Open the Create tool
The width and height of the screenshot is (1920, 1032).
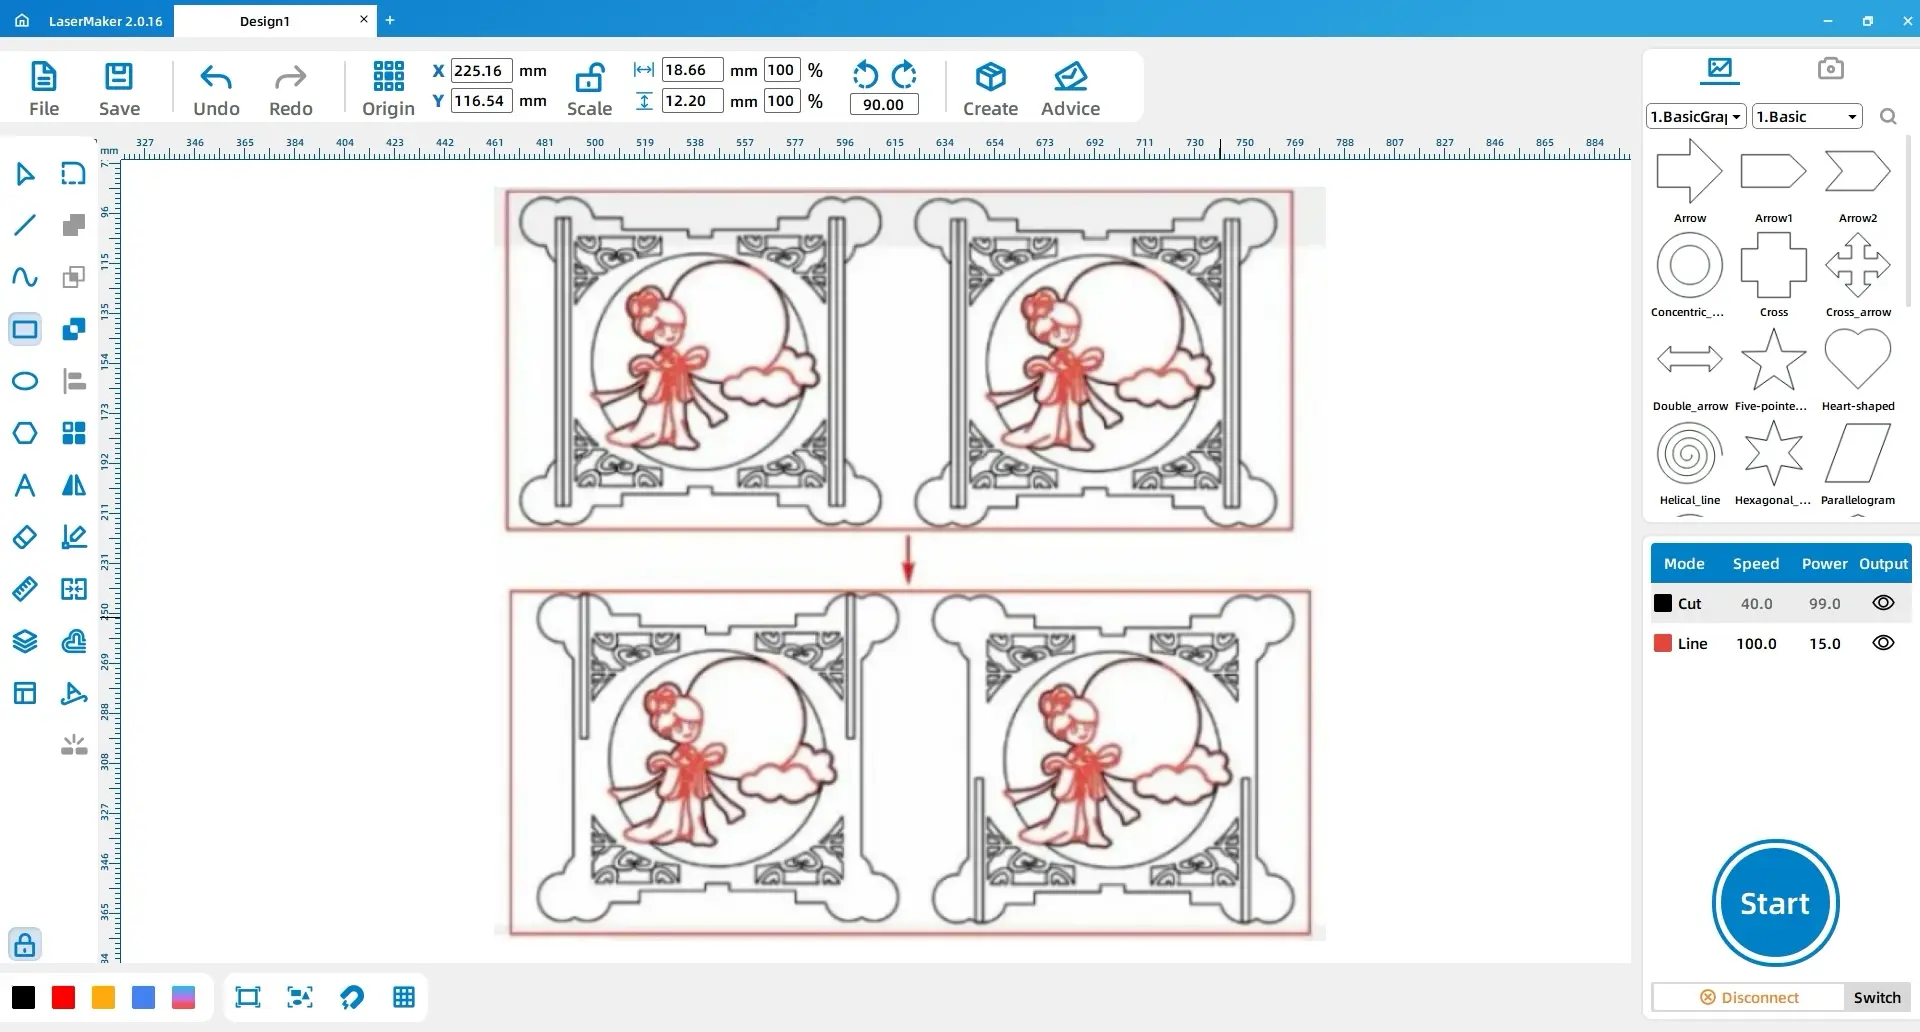(x=990, y=89)
